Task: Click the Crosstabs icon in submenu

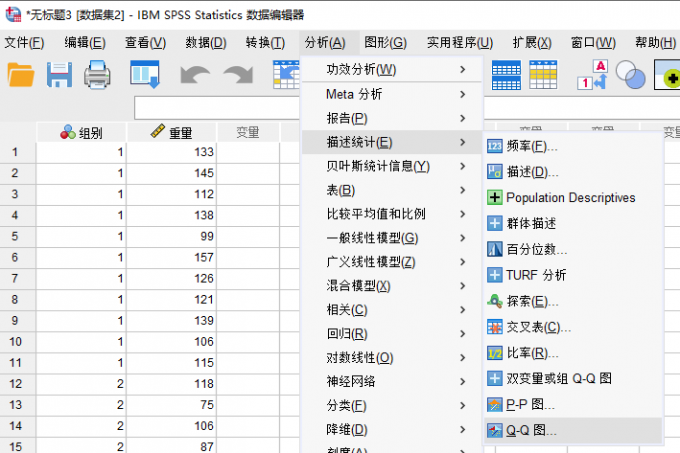Action: (x=494, y=327)
